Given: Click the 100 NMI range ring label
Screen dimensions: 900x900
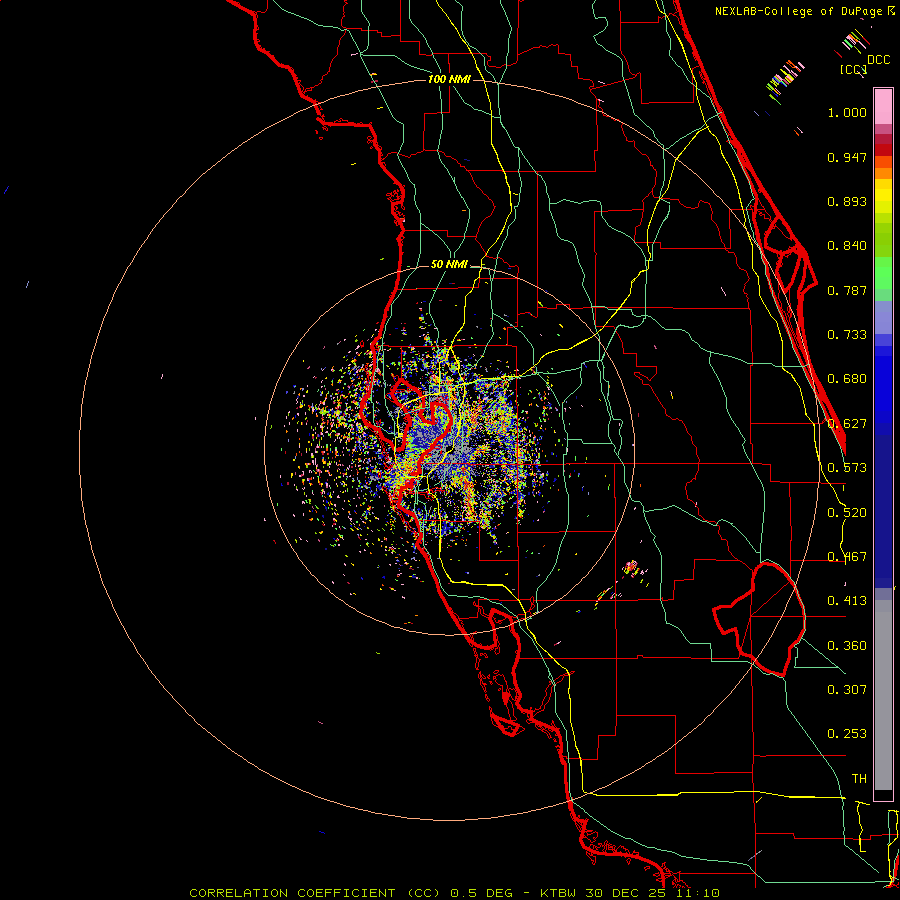Looking at the screenshot, I should [x=449, y=79].
